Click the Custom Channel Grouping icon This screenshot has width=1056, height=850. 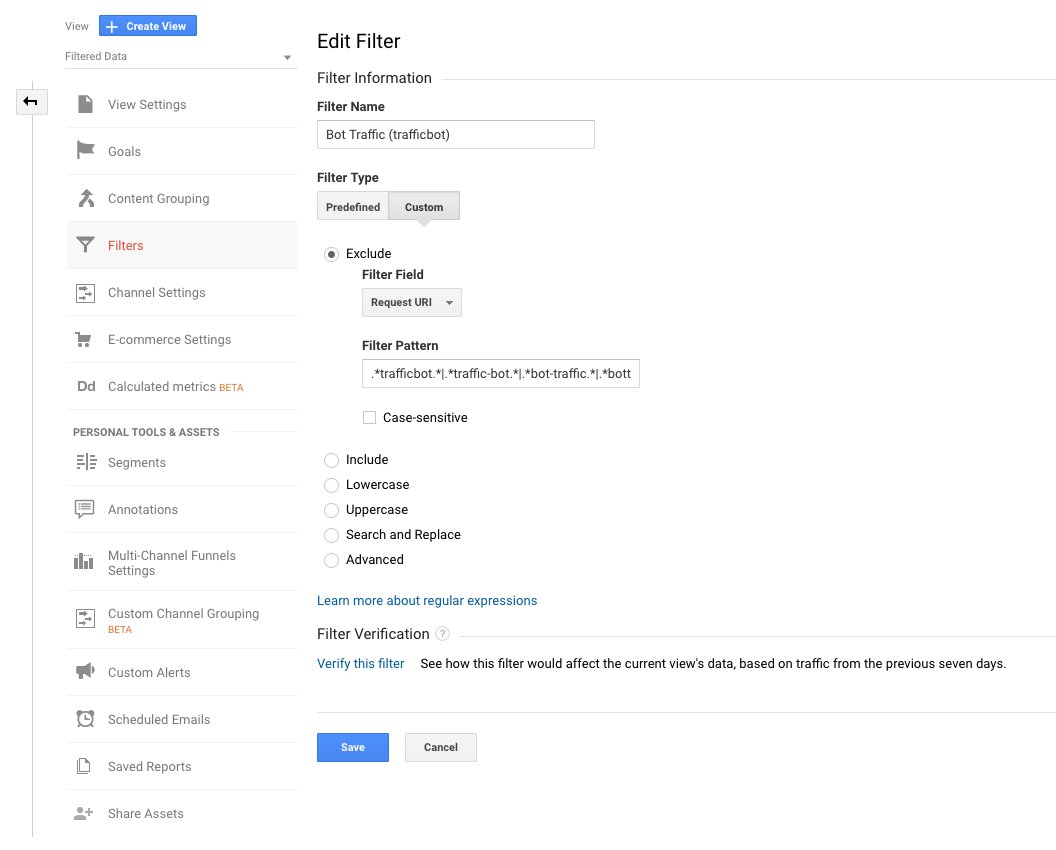(86, 618)
